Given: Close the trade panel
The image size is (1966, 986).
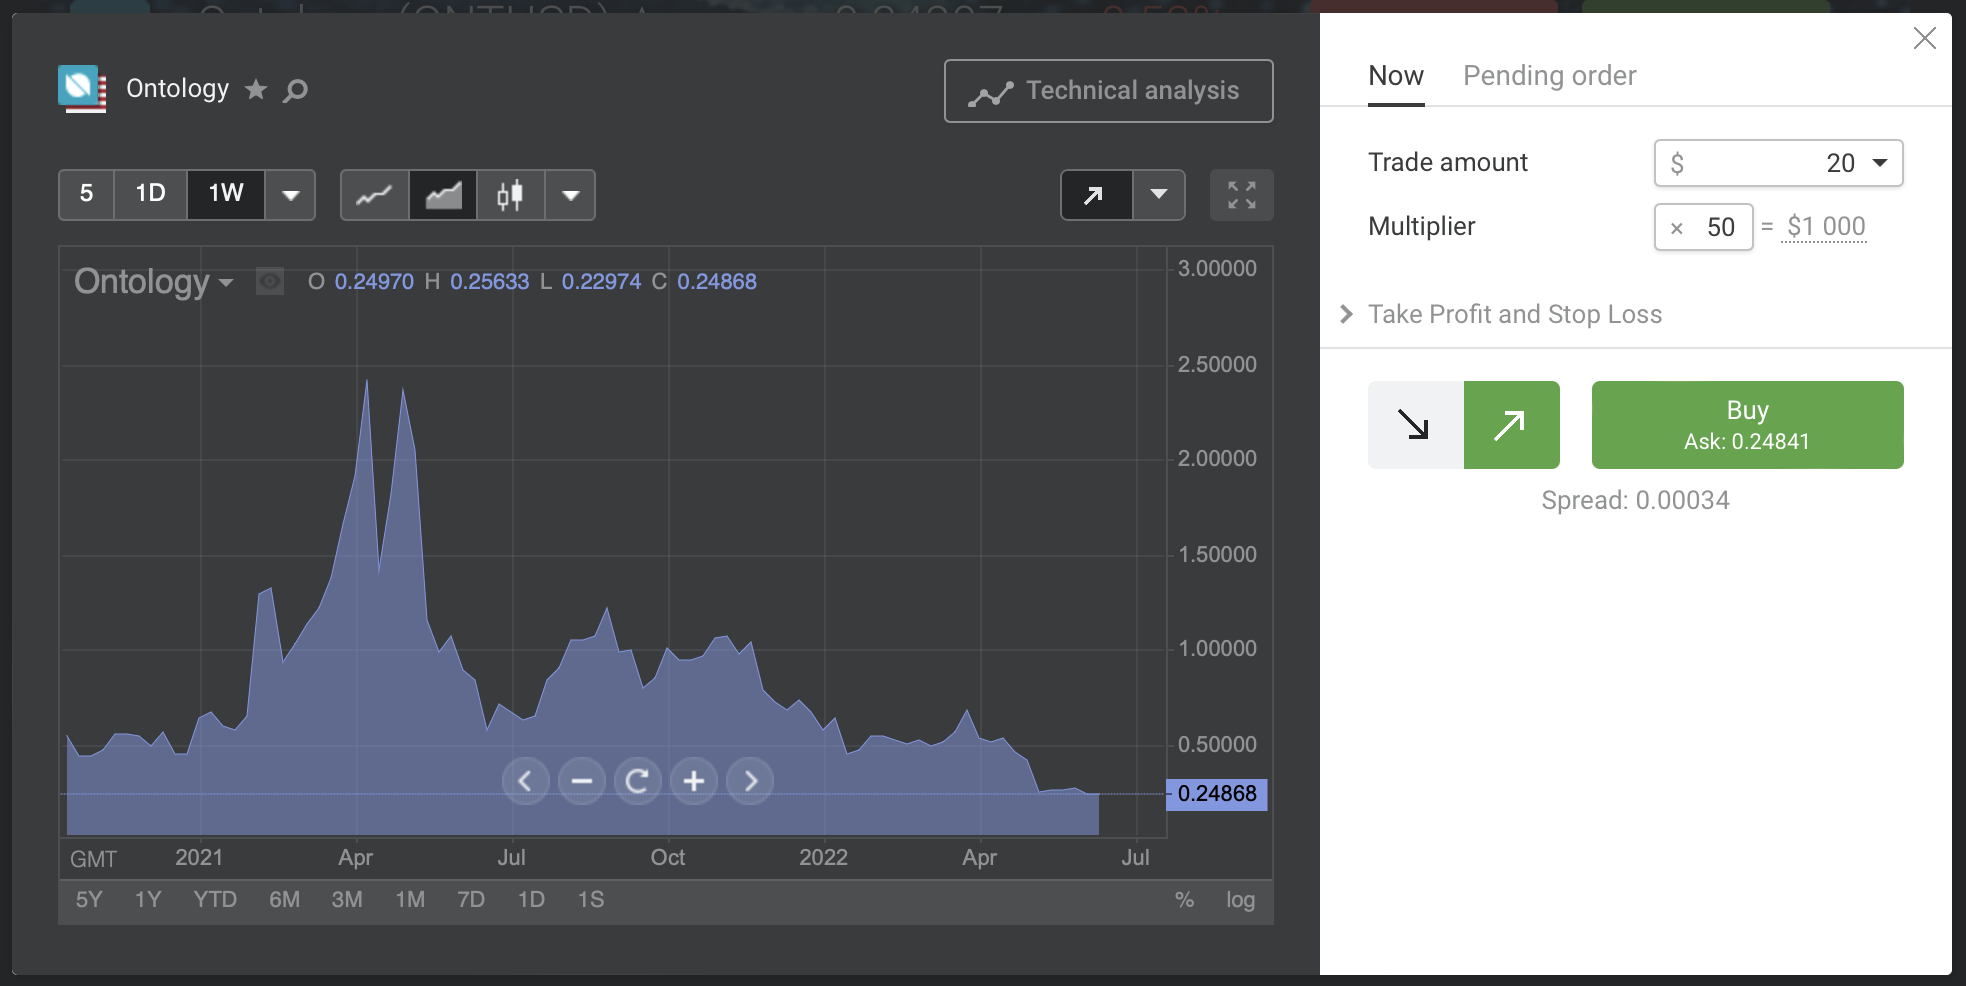Looking at the screenshot, I should point(1924,38).
